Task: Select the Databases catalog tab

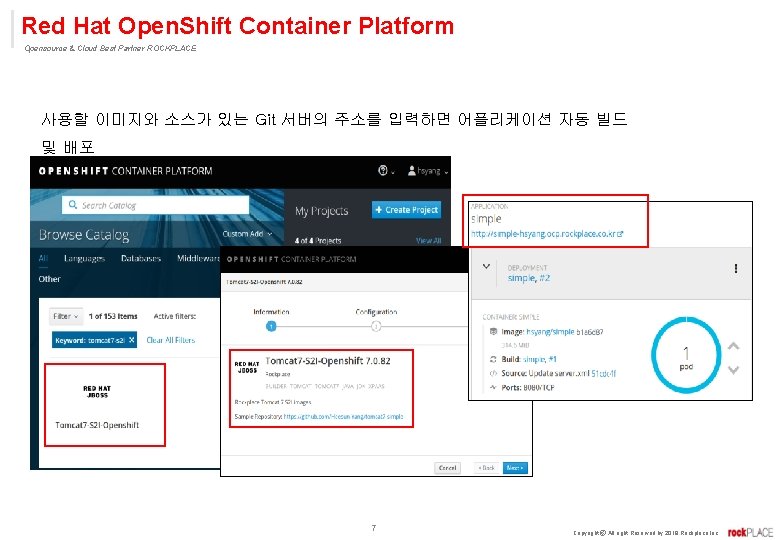Action: click(x=141, y=258)
